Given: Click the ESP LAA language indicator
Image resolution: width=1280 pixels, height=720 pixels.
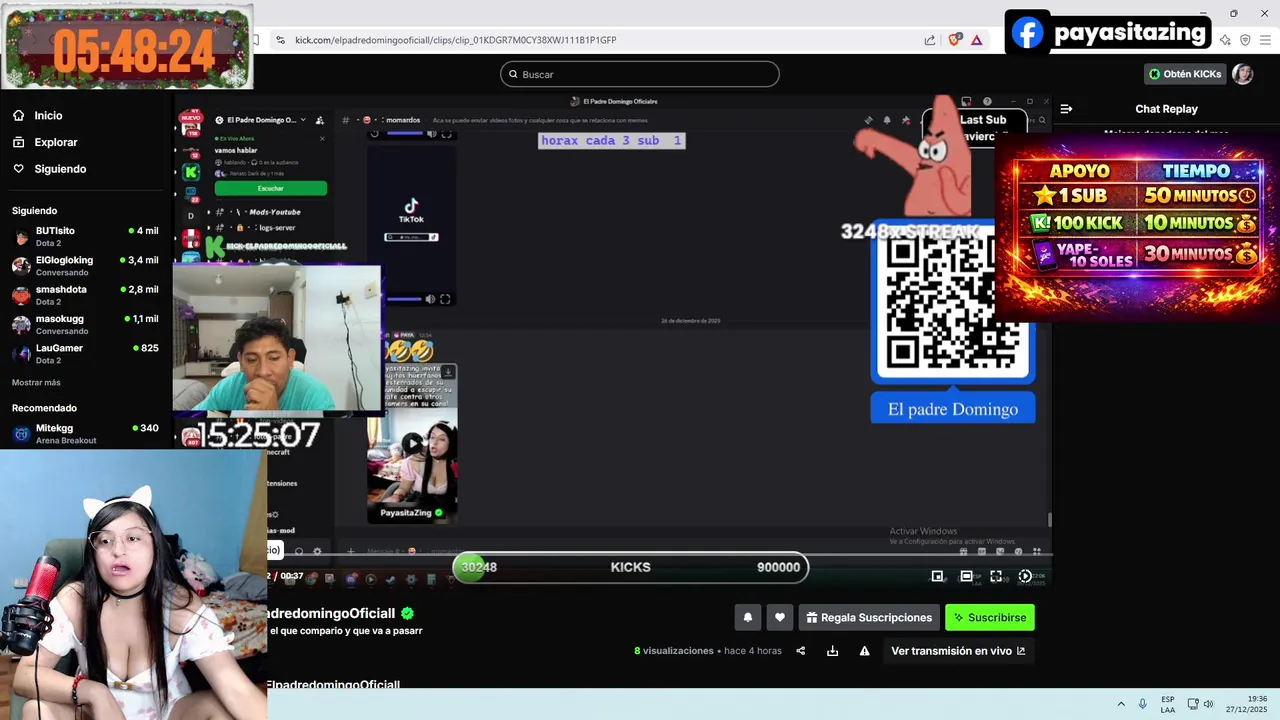Looking at the screenshot, I should 1168,704.
